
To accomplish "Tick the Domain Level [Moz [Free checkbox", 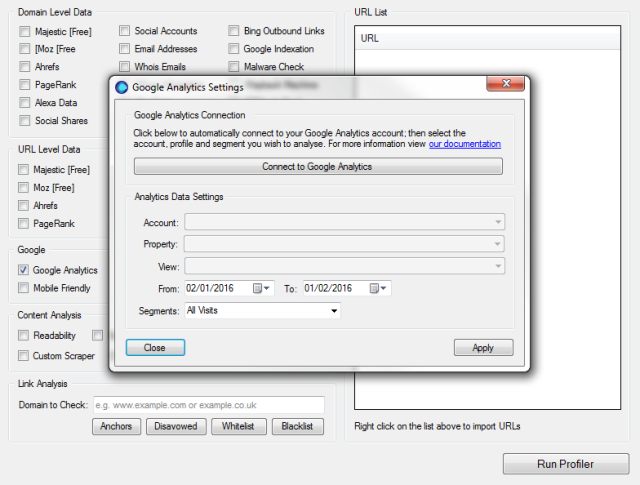I will [25, 49].
